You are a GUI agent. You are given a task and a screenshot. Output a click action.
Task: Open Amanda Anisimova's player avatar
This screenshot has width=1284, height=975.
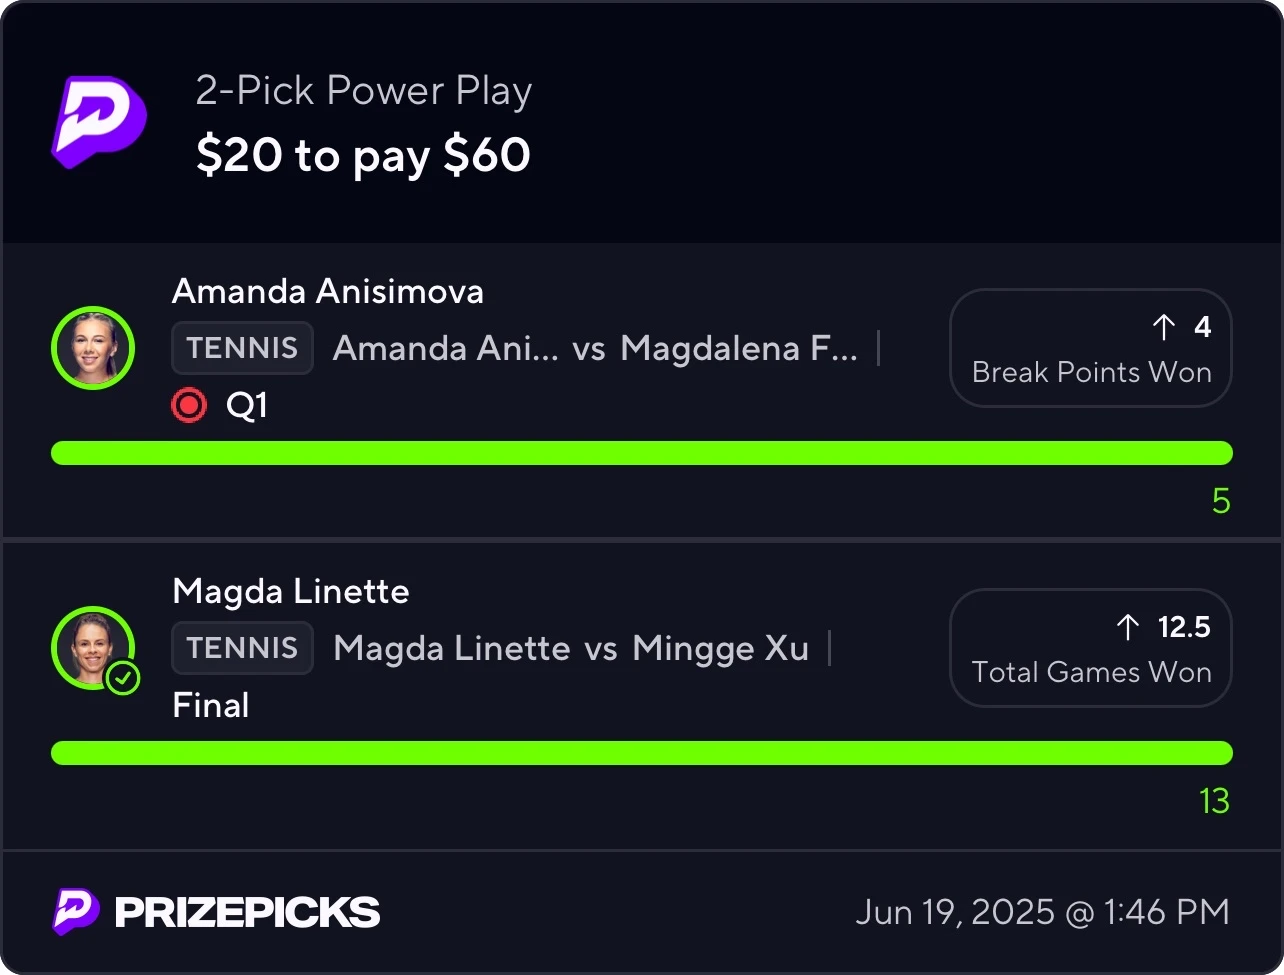[93, 348]
